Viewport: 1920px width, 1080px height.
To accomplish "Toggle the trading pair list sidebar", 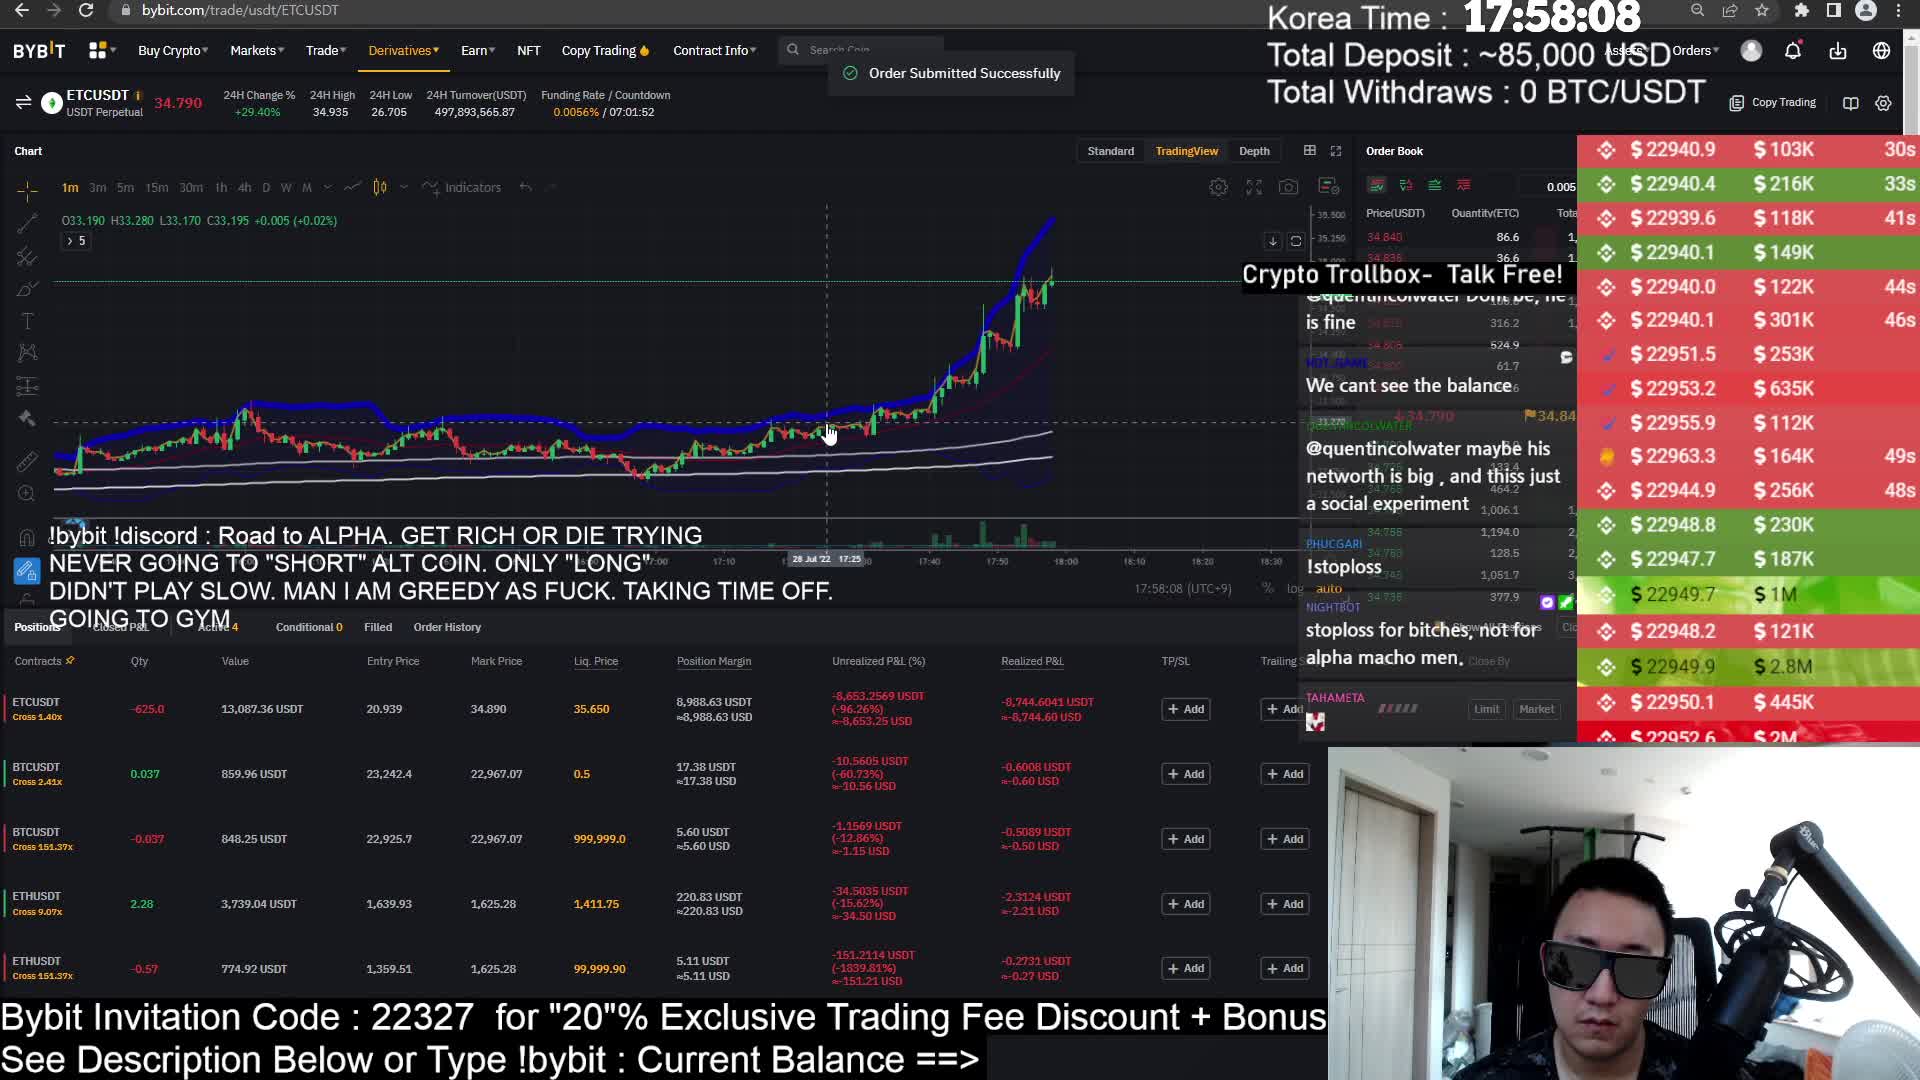I will pyautogui.click(x=23, y=102).
